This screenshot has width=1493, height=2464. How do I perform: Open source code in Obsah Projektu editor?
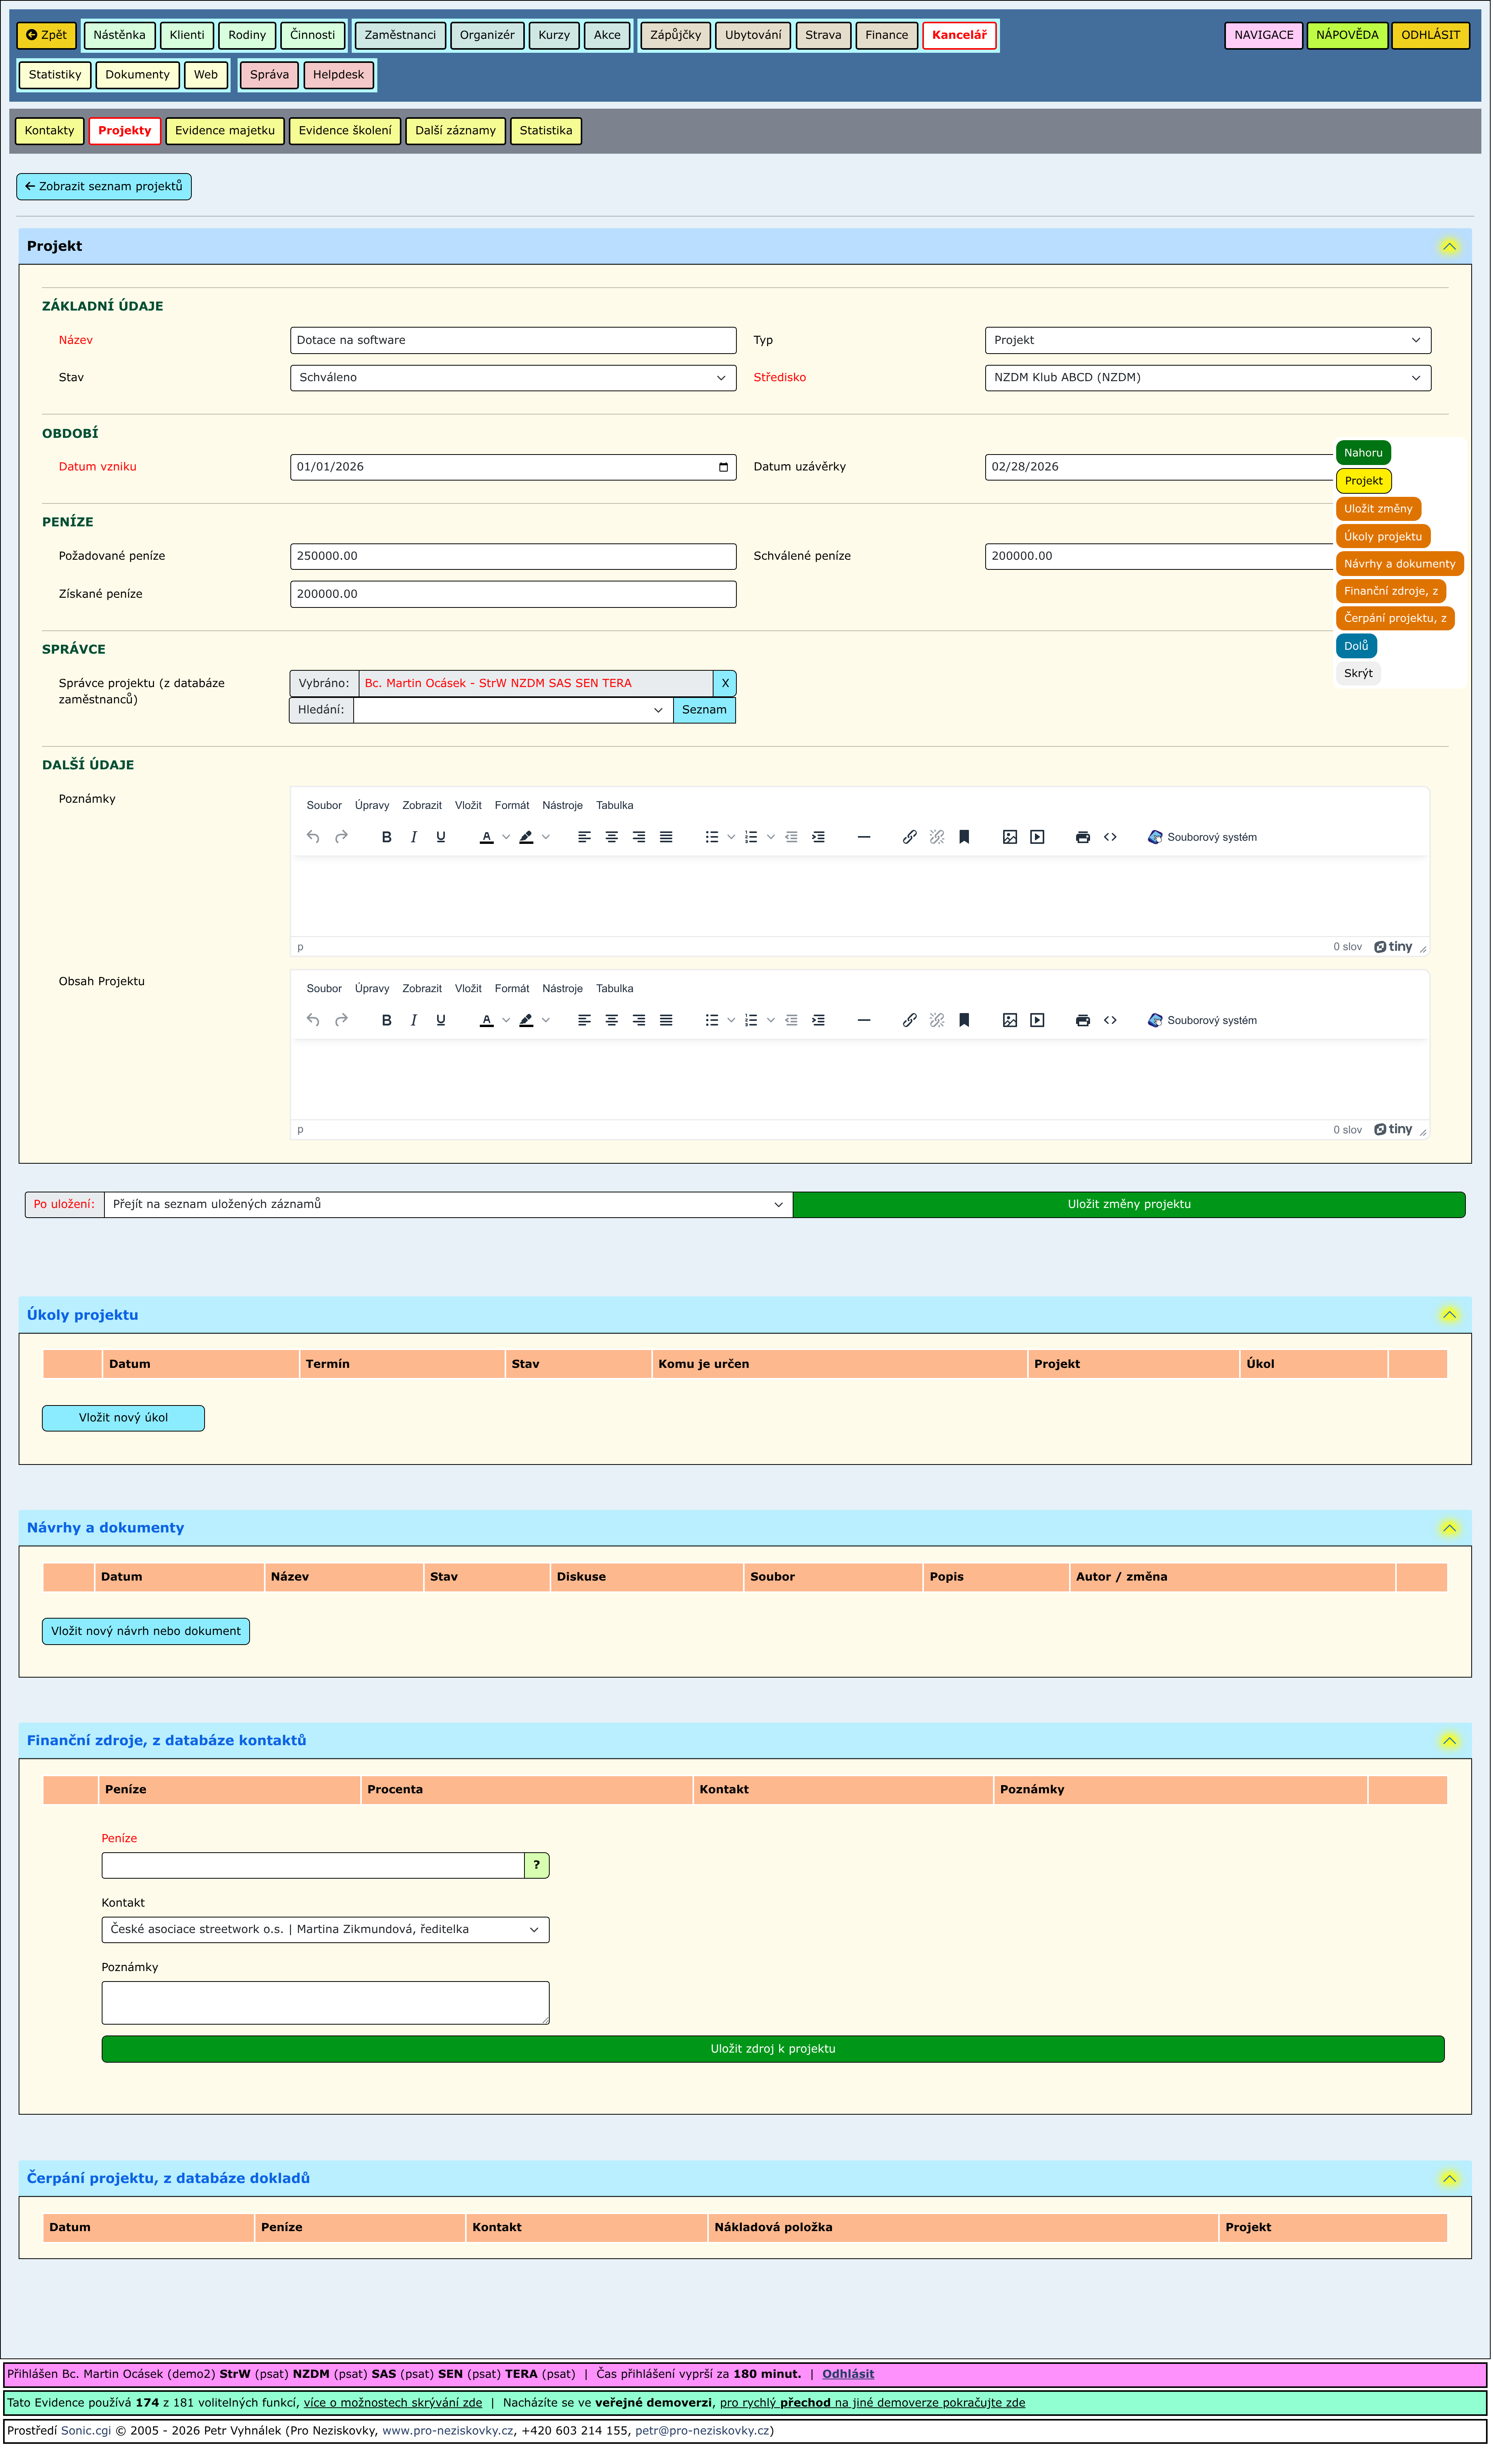[1110, 1020]
